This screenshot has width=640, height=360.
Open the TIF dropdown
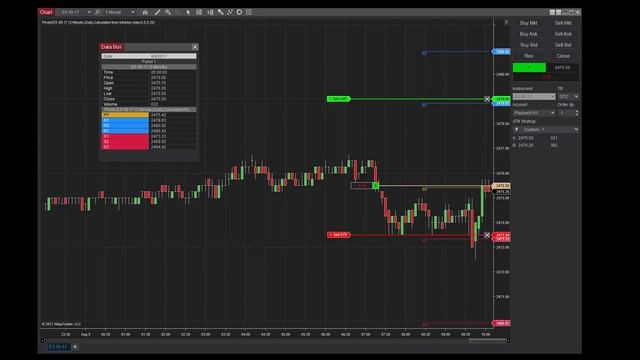569,97
